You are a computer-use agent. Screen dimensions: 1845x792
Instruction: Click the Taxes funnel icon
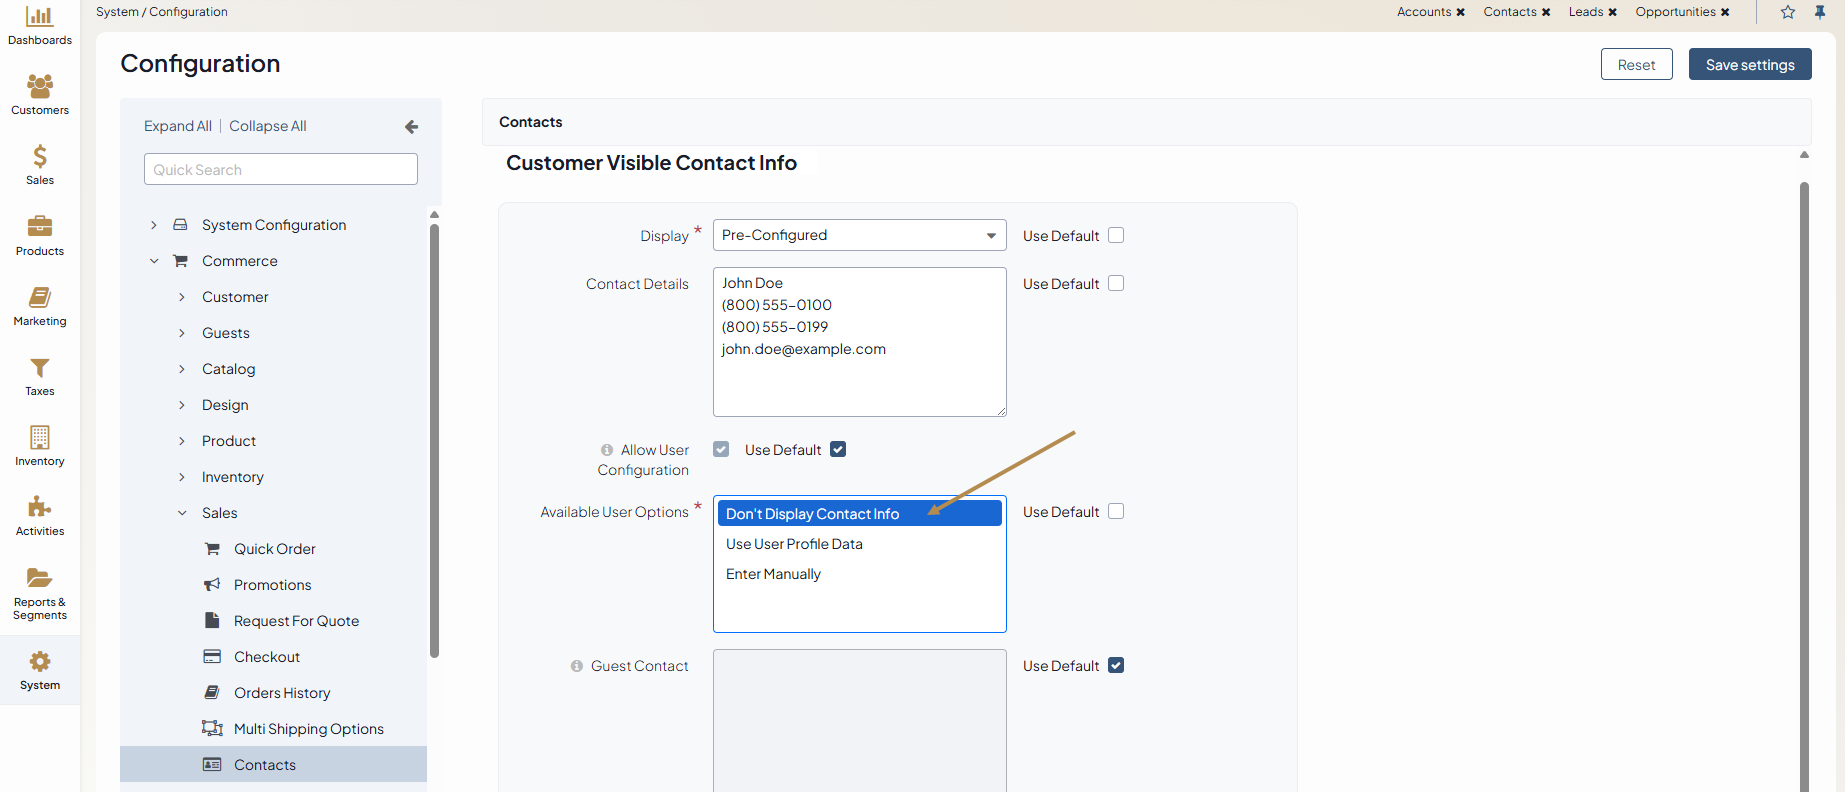40,368
